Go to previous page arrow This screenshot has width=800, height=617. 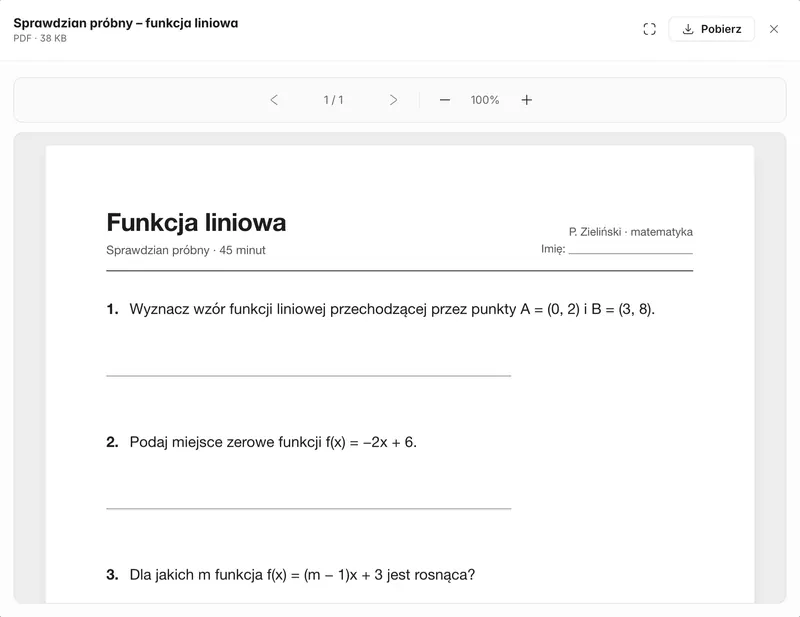tap(274, 100)
